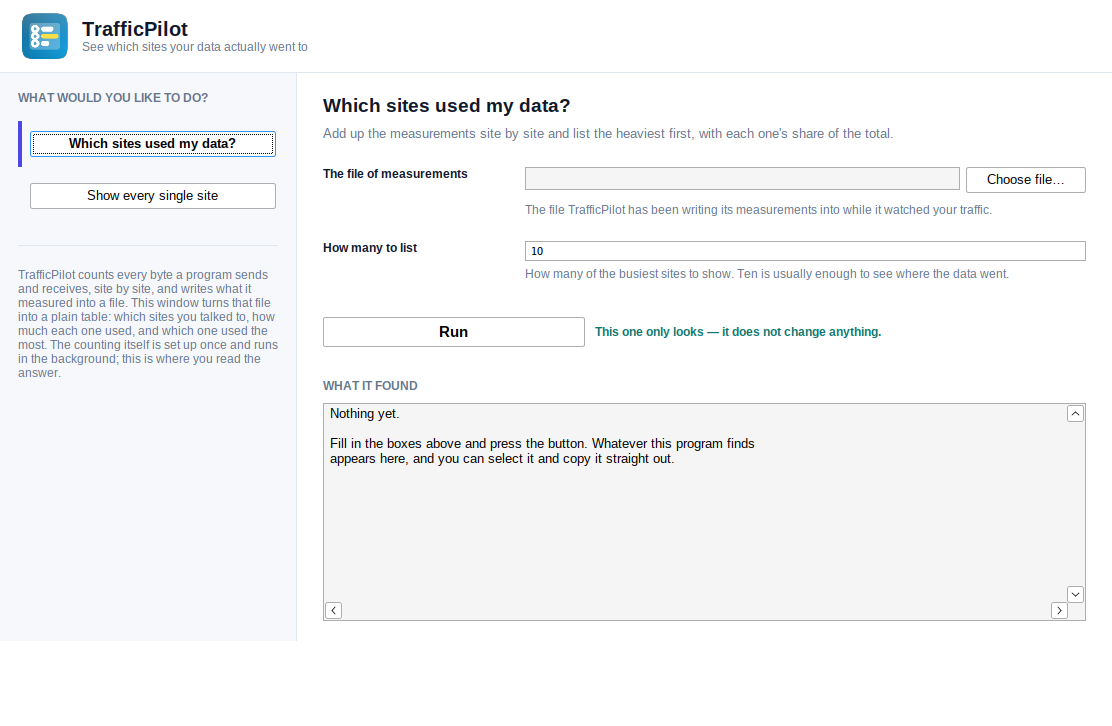Click the 'Ten is usually enough' hint text
The height and width of the screenshot is (726, 1112).
click(x=767, y=274)
